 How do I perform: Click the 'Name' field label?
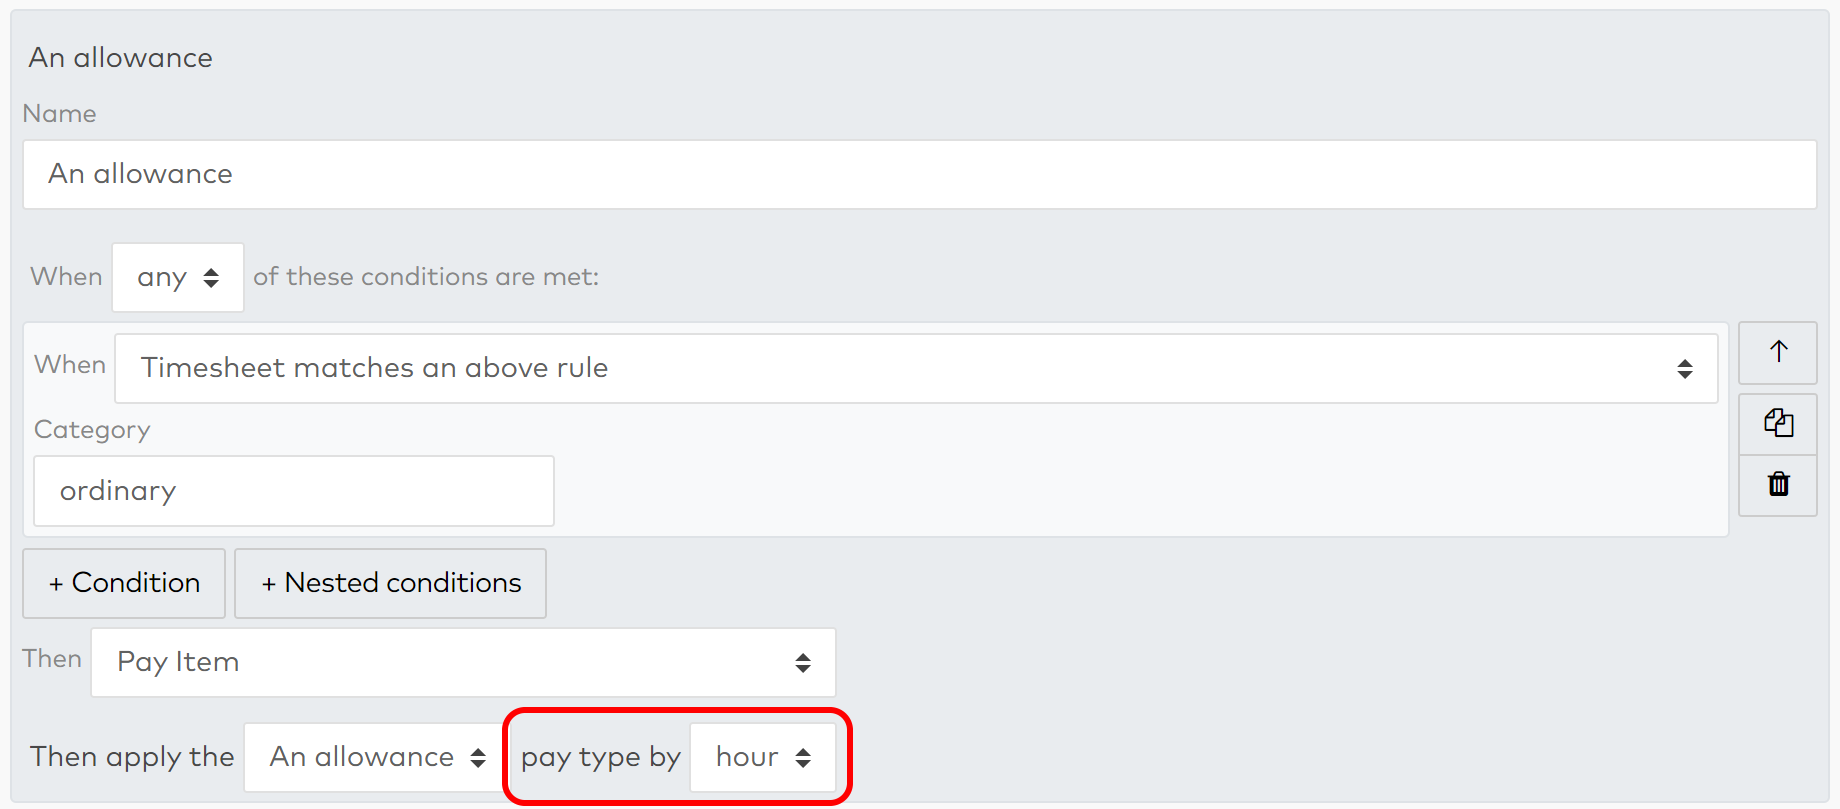pos(59,114)
